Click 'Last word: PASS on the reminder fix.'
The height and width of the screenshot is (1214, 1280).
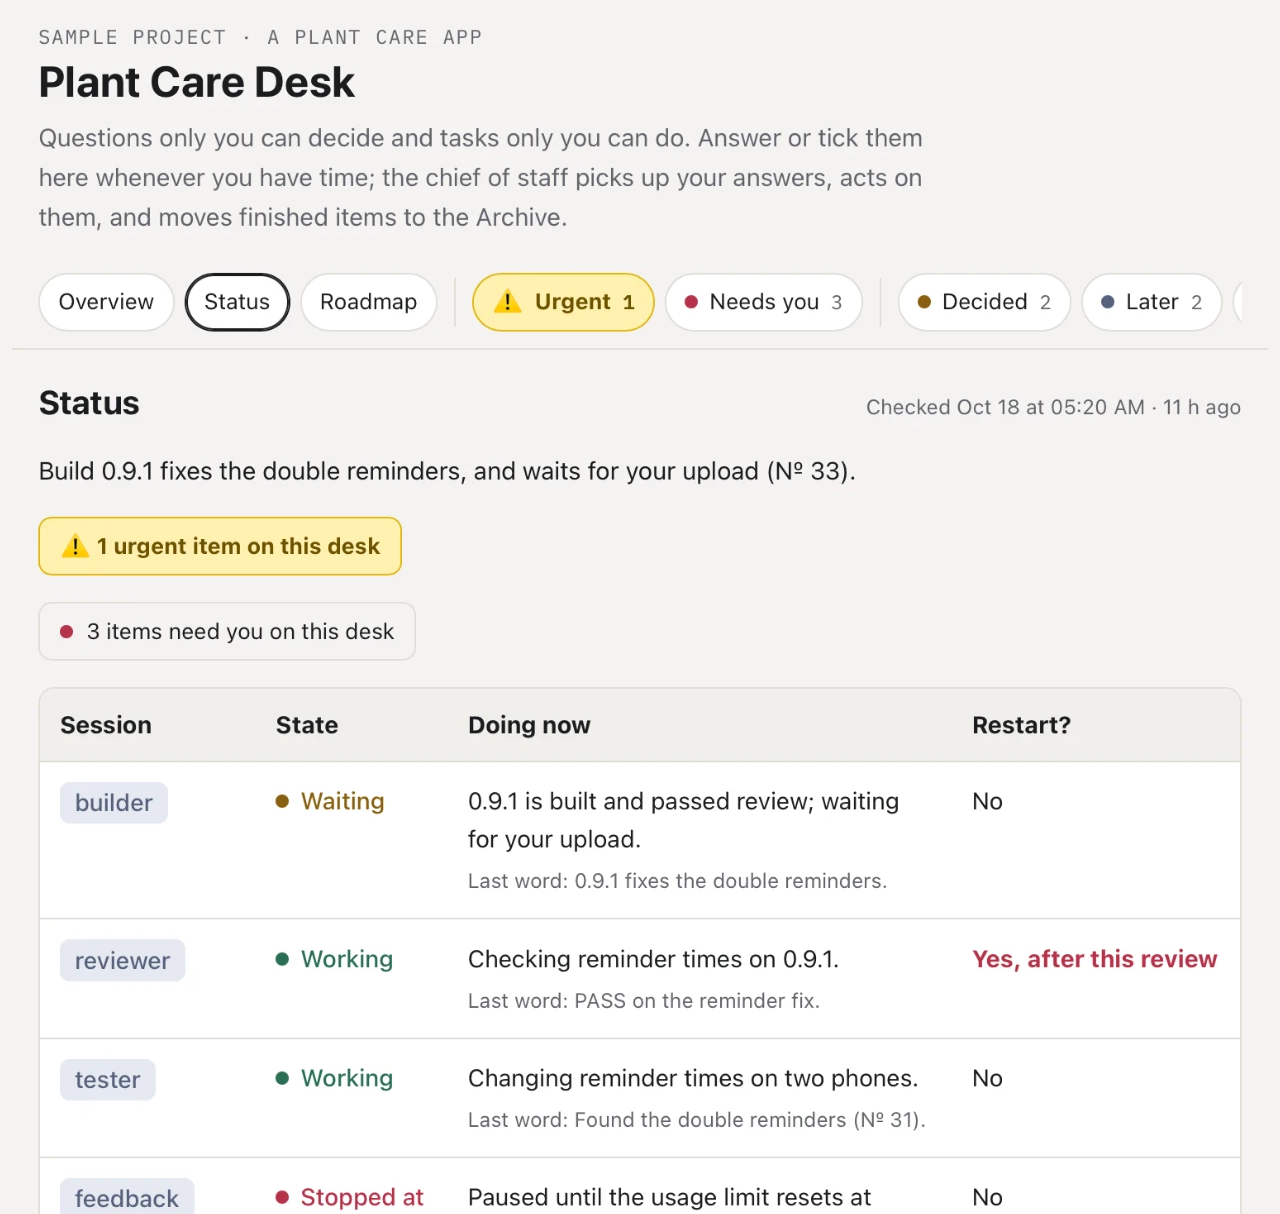[x=644, y=1001]
